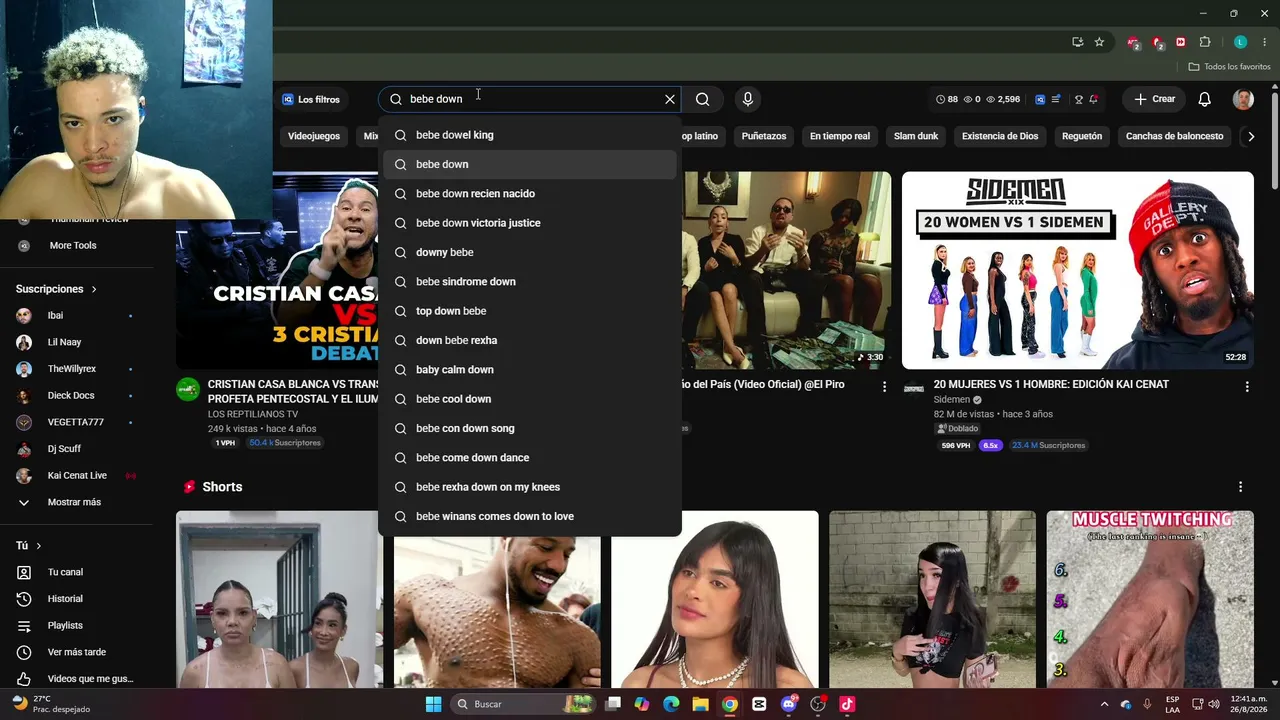
Task: Pick the 'top down bebe' suggestion
Action: pyautogui.click(x=530, y=311)
